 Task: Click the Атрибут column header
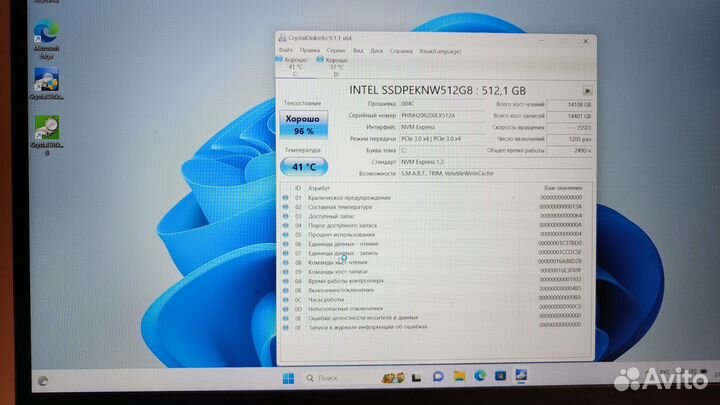pyautogui.click(x=319, y=188)
